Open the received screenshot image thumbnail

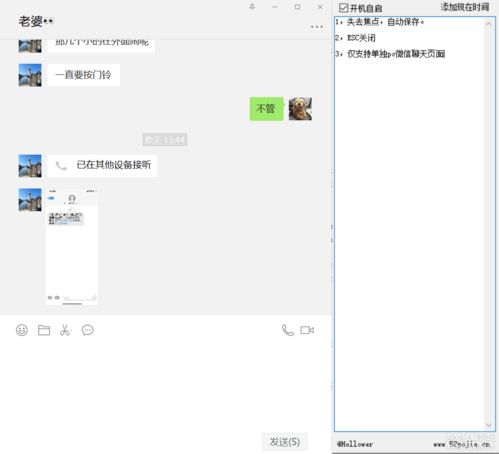tap(72, 246)
